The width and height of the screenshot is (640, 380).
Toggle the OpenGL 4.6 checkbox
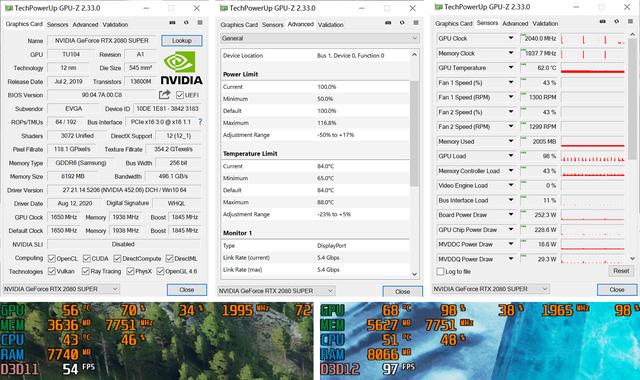[x=160, y=271]
